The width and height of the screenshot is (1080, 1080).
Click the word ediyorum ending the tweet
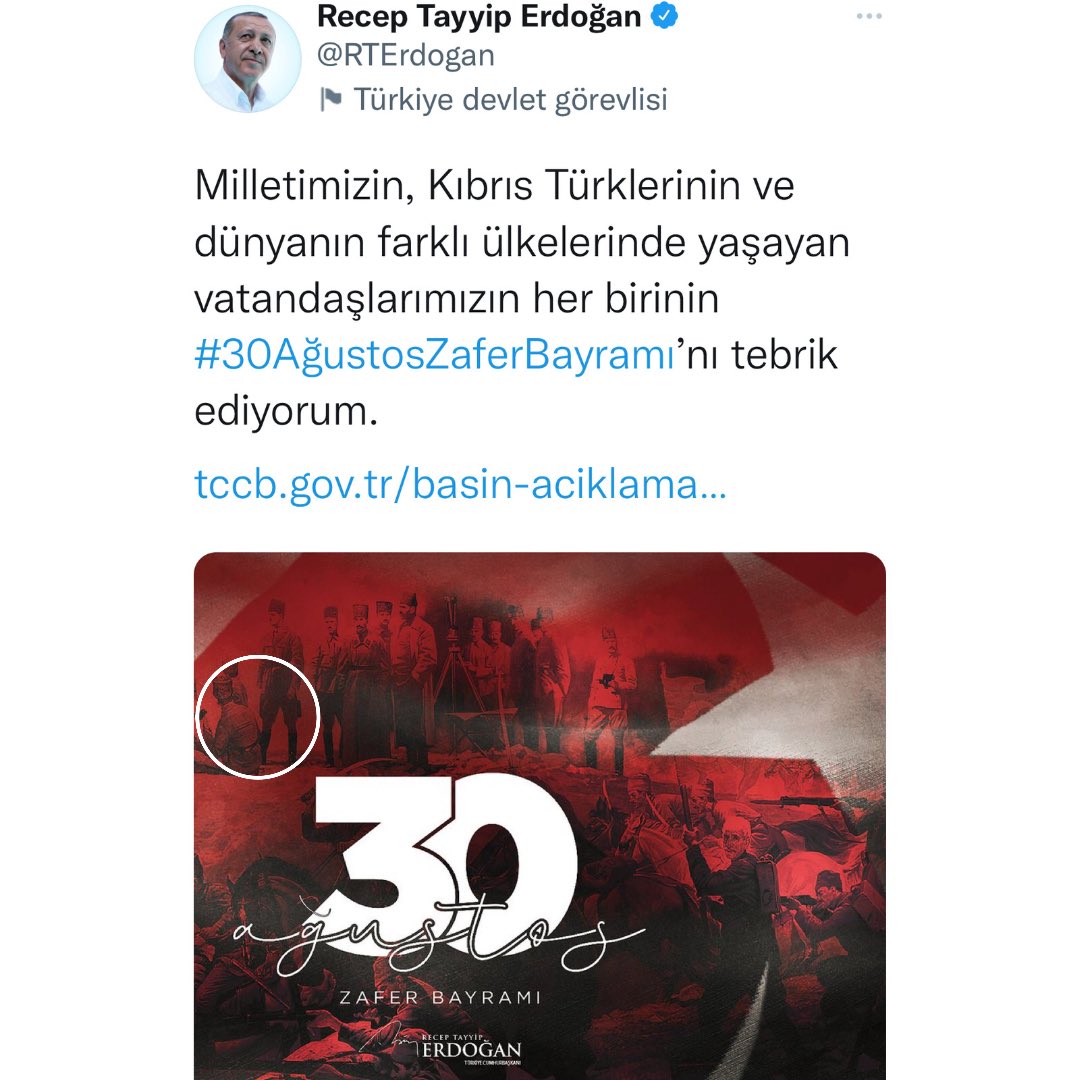pos(286,413)
